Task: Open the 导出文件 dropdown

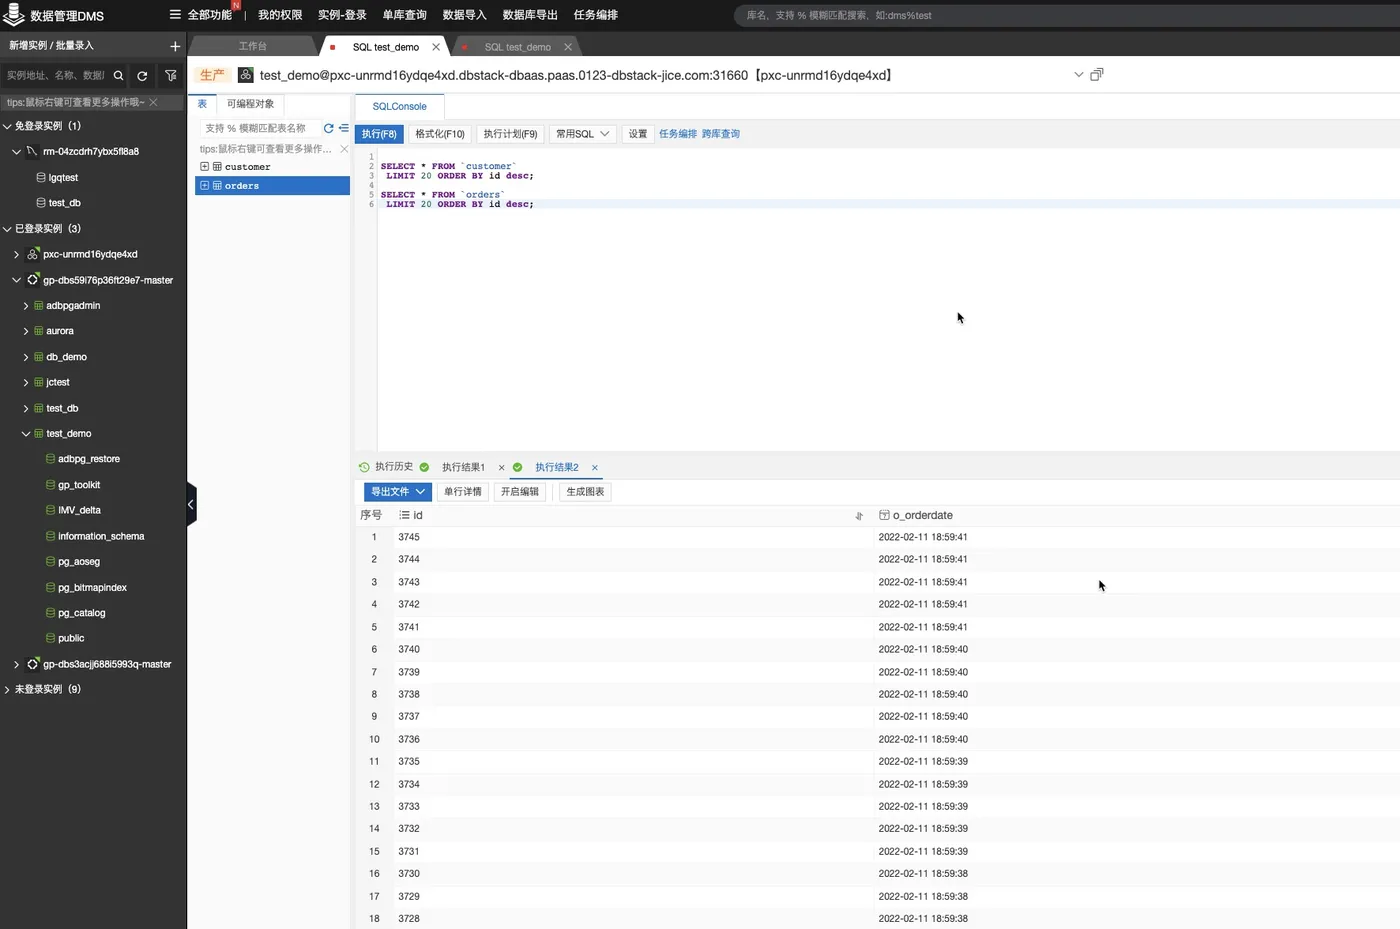Action: (x=398, y=492)
